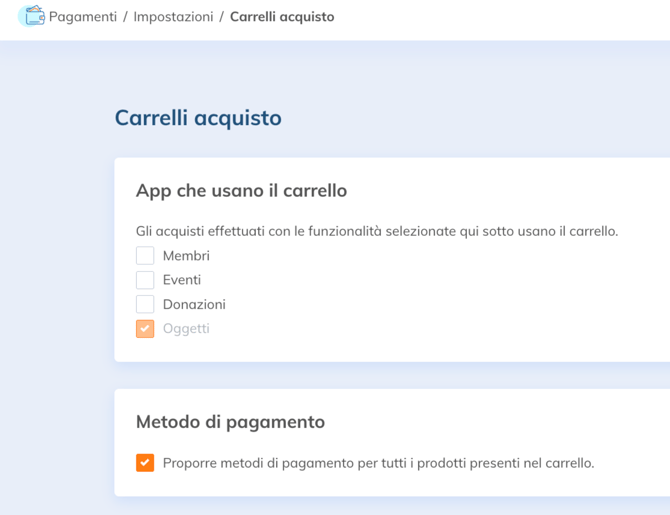
Task: Click the Pagamenti wallet icon
Action: (x=34, y=16)
